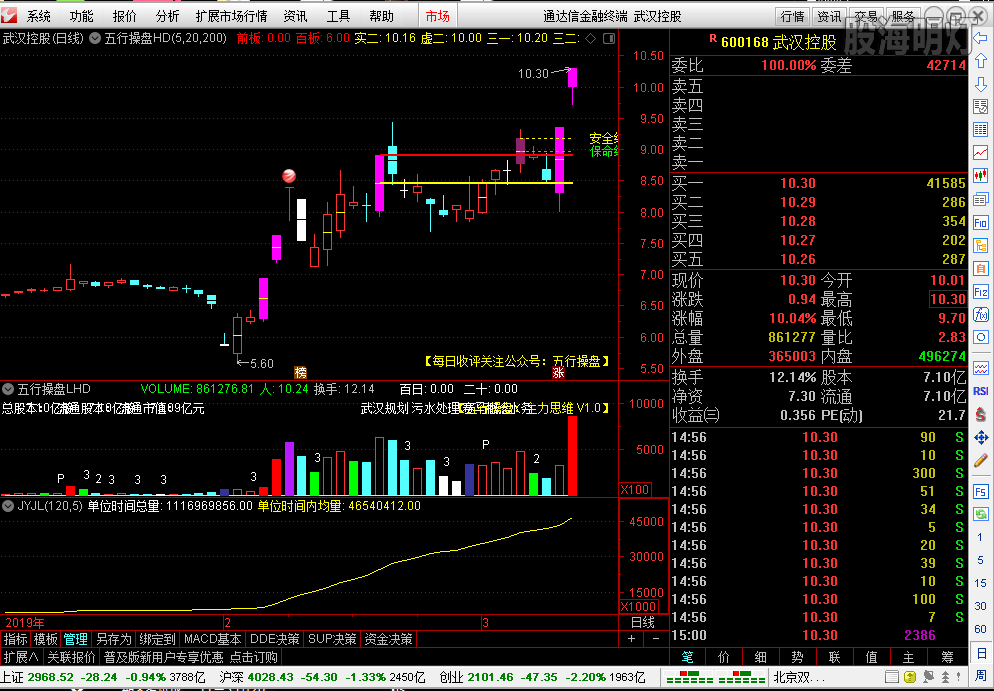Click the diamond icon in chart header
This screenshot has width=994, height=691.
591,39
